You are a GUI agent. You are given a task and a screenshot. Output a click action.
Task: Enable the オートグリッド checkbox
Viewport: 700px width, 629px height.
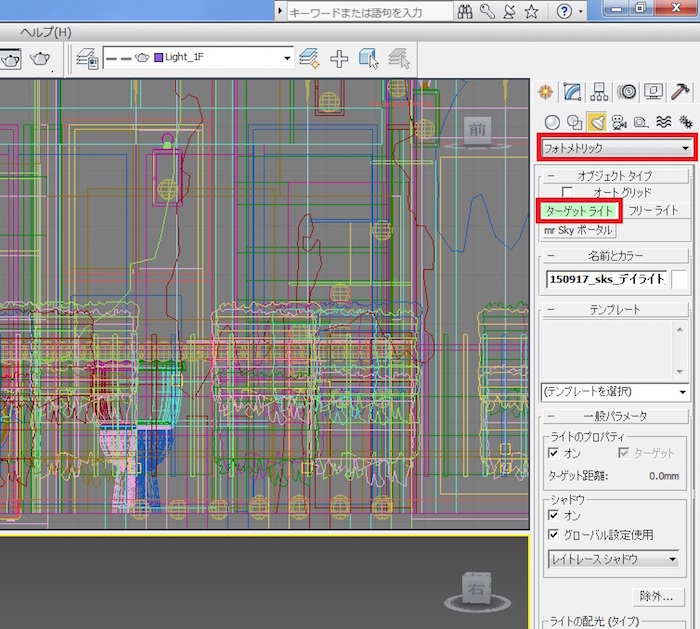coord(568,192)
